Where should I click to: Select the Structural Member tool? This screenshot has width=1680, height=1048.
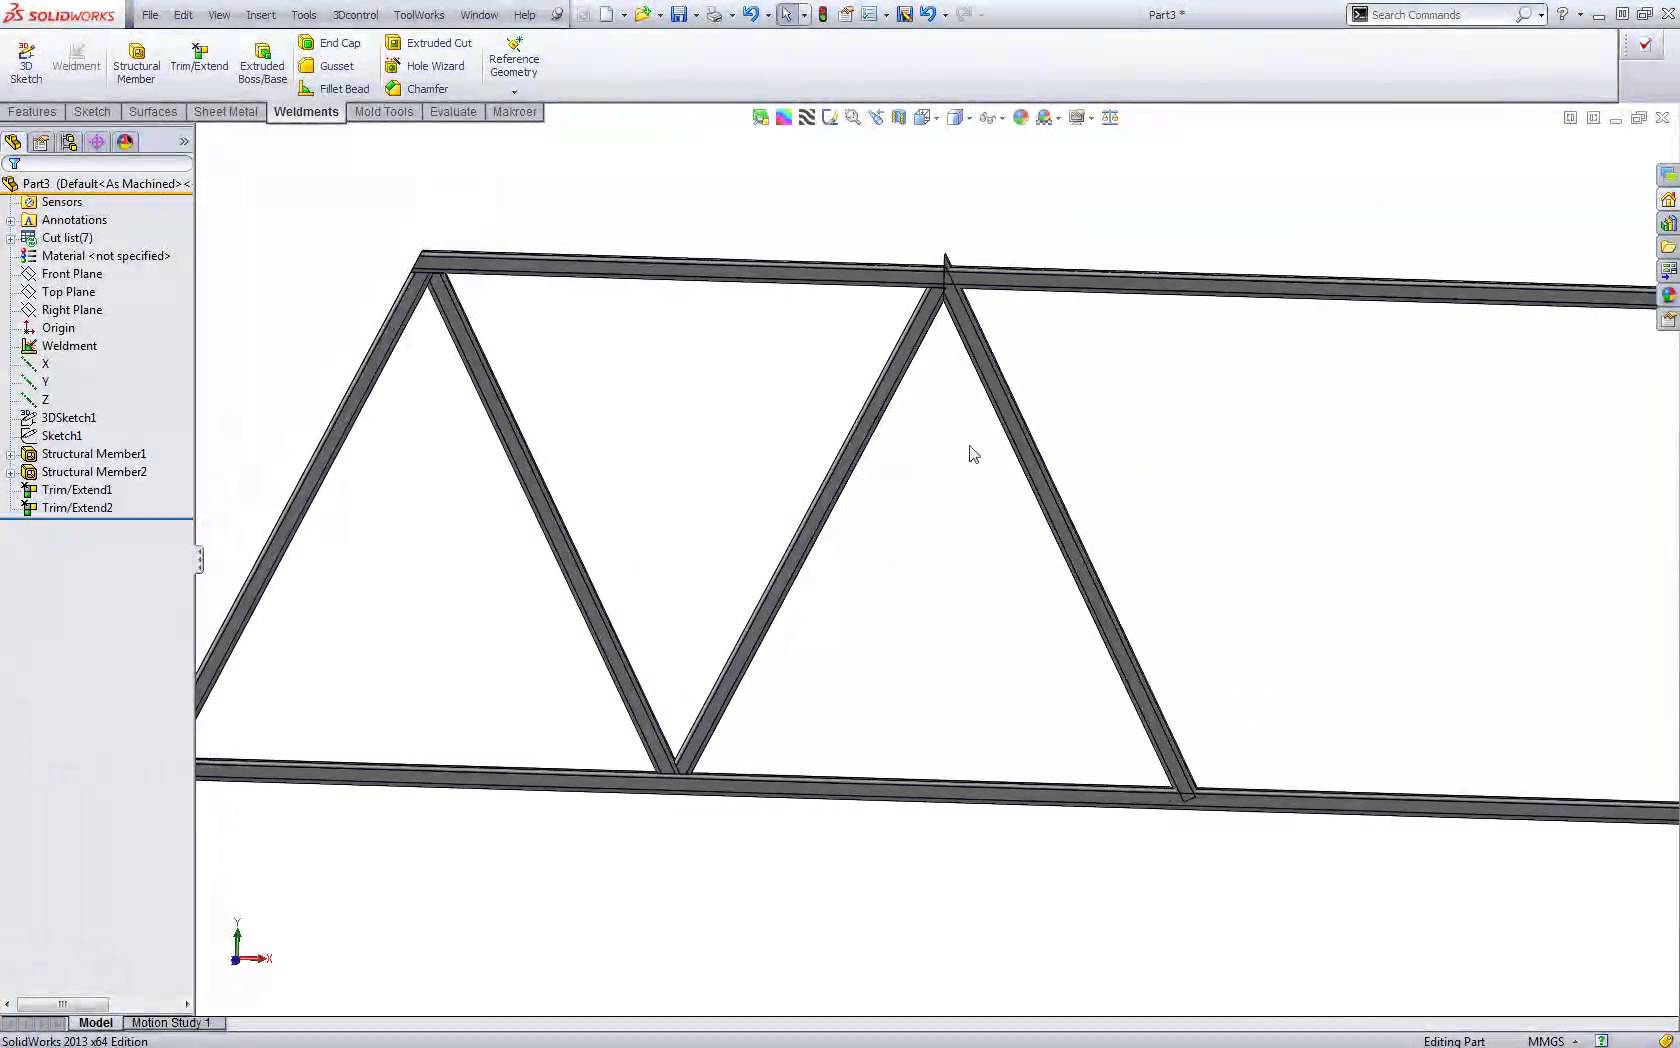(136, 62)
